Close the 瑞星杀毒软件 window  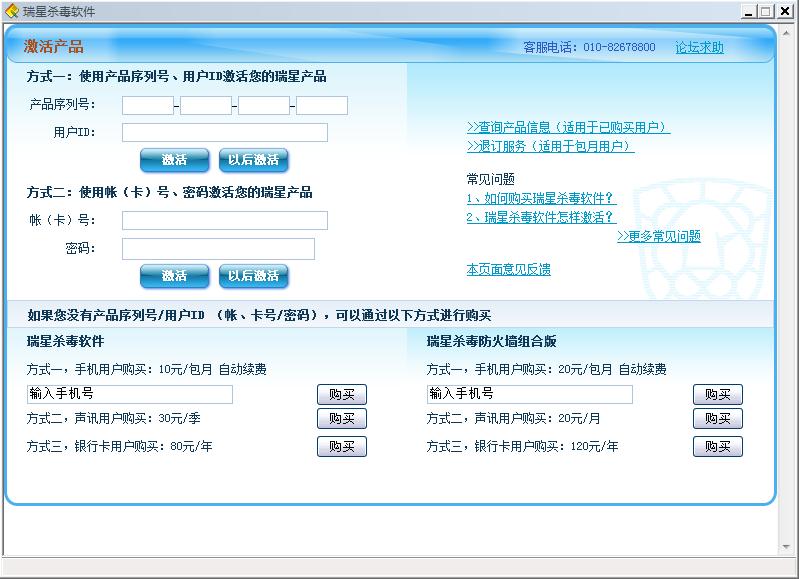tap(785, 11)
